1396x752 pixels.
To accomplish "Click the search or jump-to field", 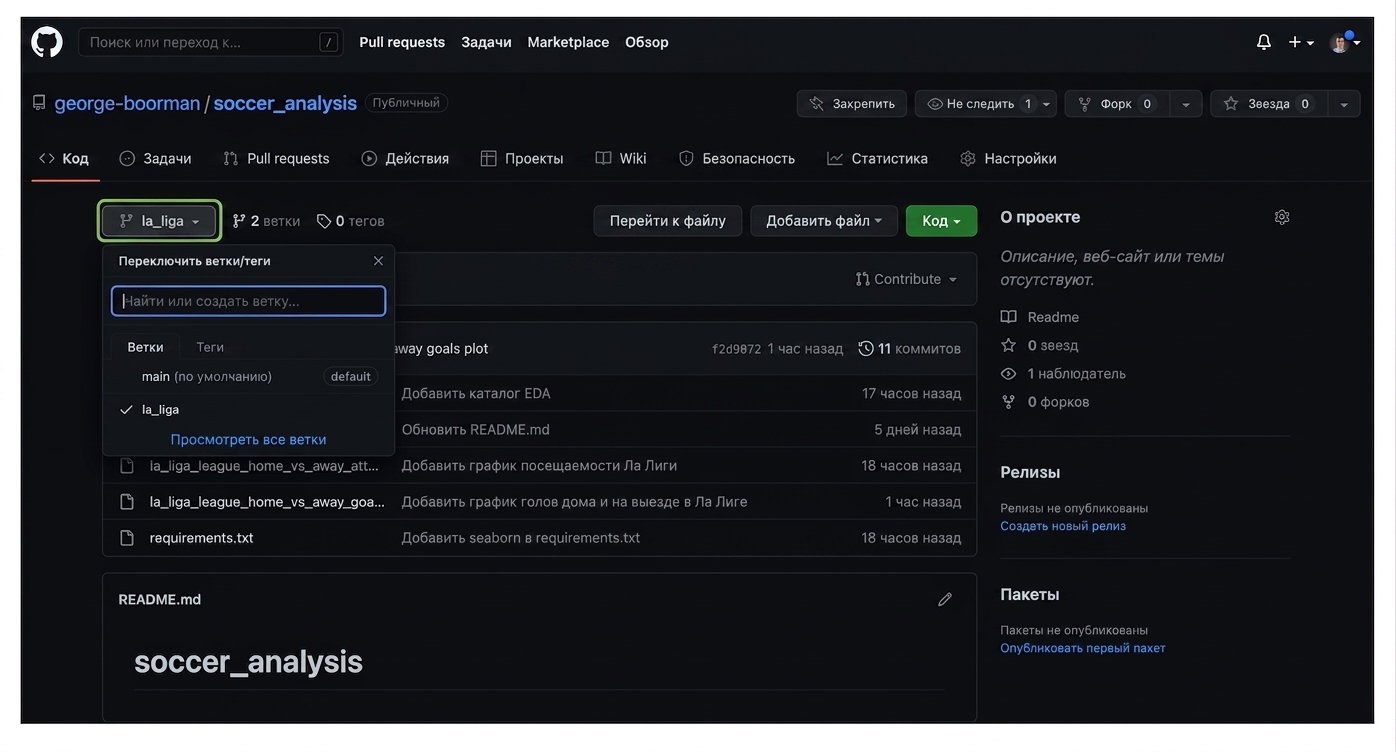I will point(211,42).
